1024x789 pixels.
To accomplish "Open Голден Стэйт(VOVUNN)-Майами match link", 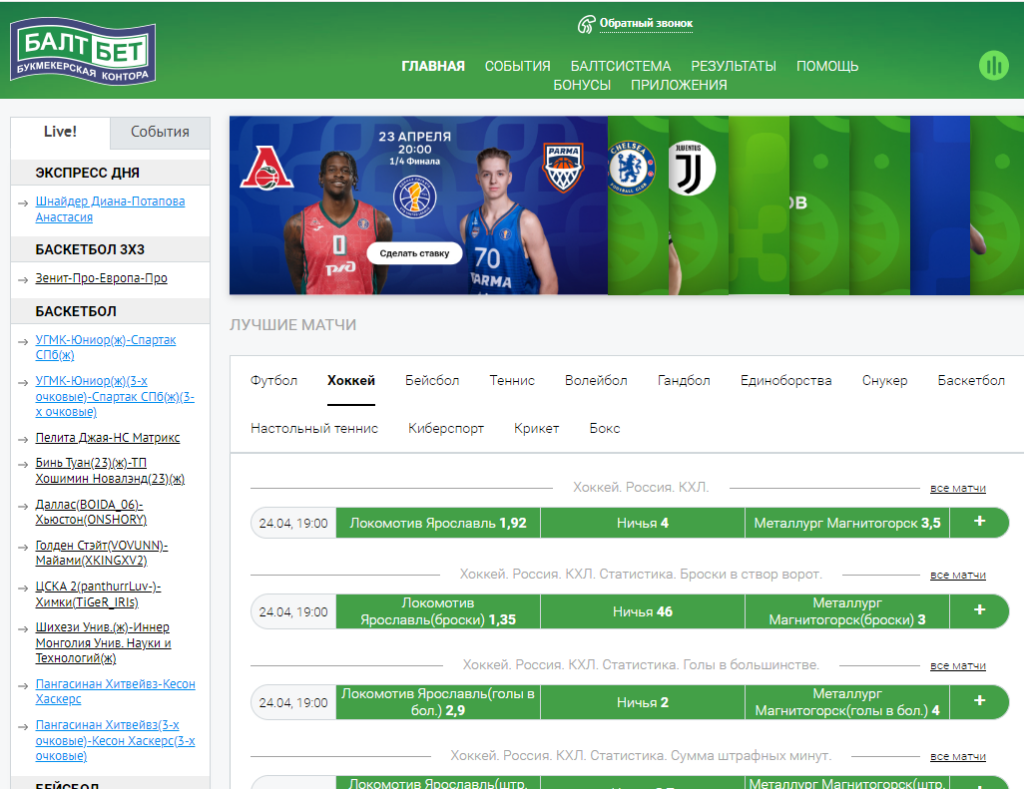I will coord(101,553).
